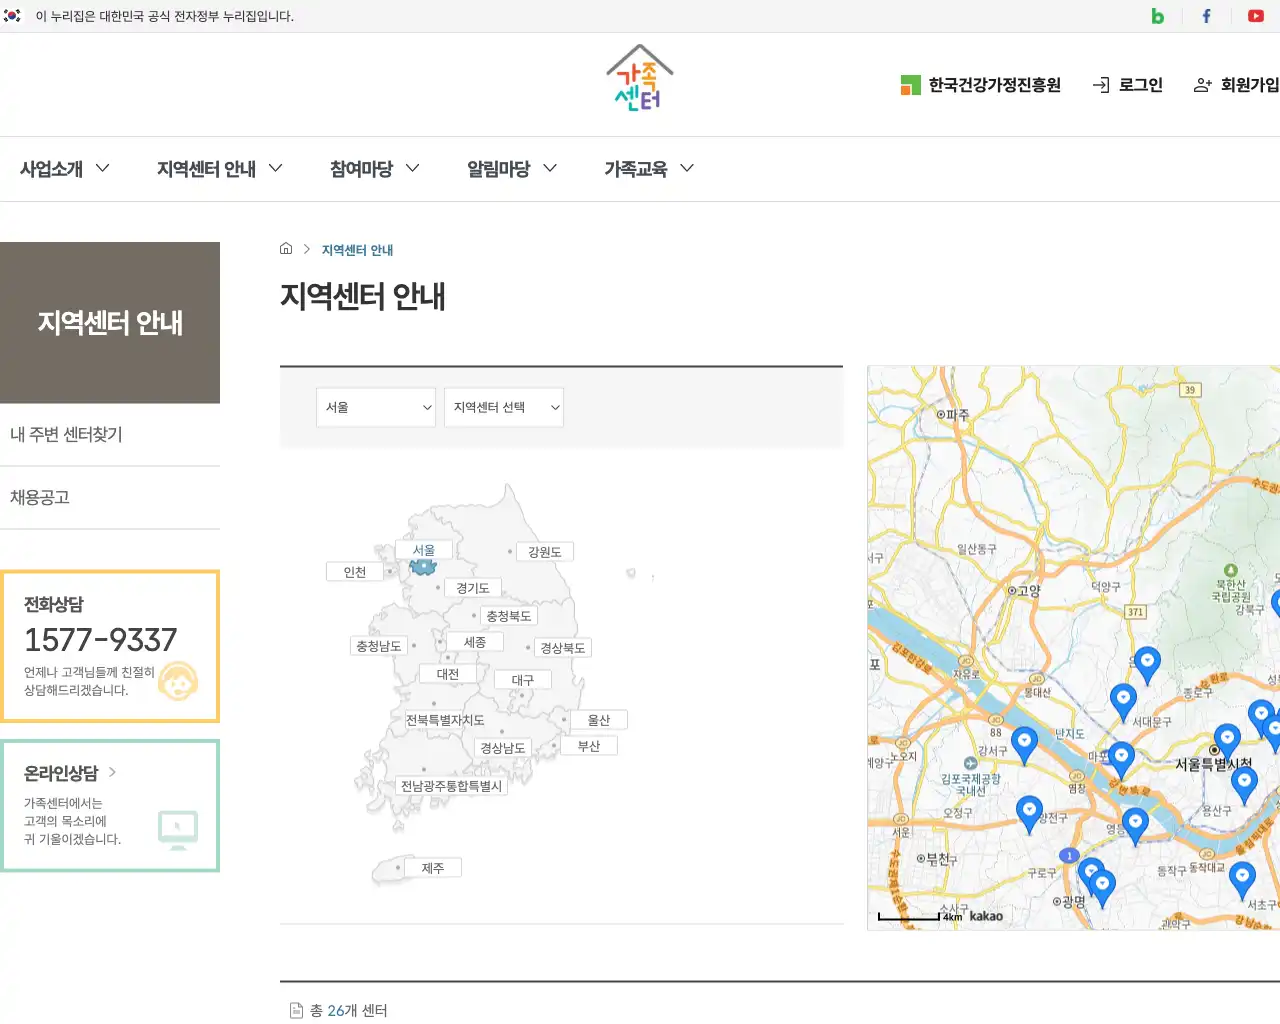The image size is (1280, 1024).
Task: Open the YouTube icon in the header
Action: tap(1255, 16)
